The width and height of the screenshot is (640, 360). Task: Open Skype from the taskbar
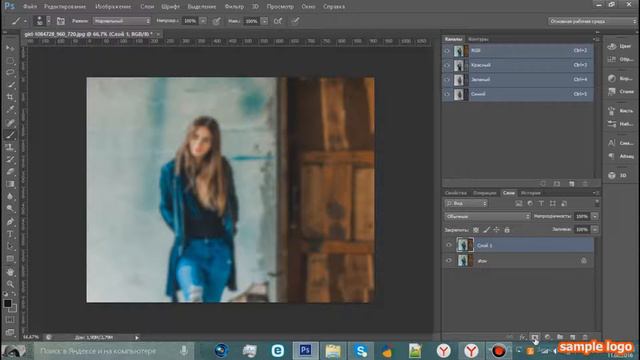coord(361,351)
